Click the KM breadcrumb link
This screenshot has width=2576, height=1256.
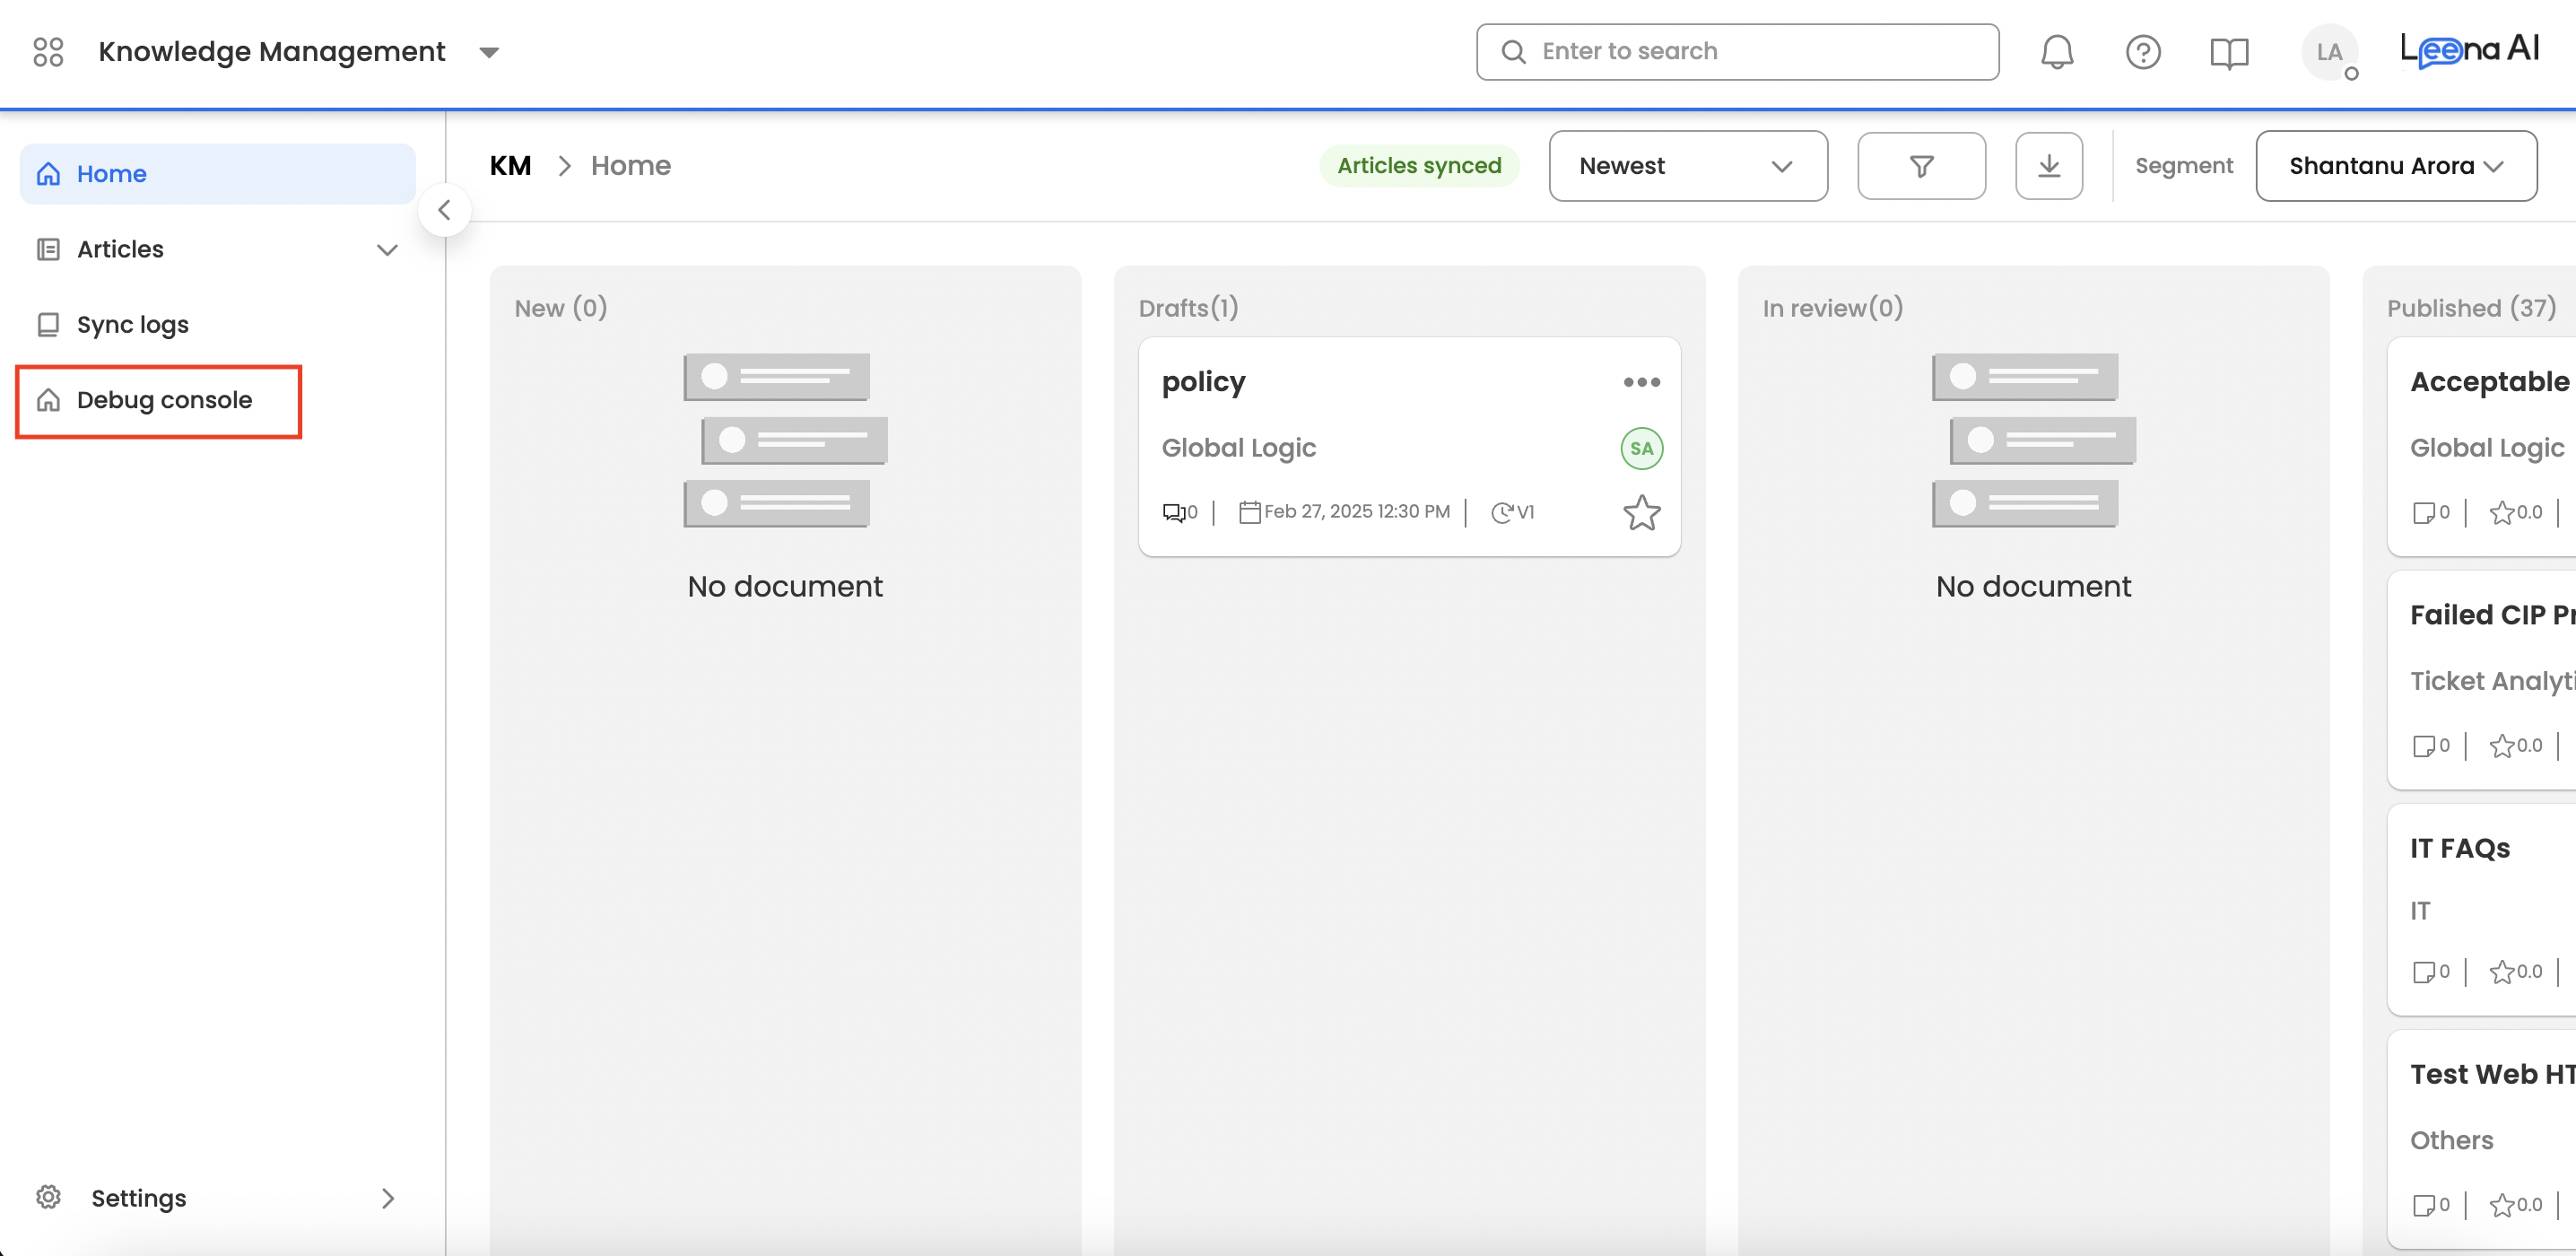click(510, 166)
